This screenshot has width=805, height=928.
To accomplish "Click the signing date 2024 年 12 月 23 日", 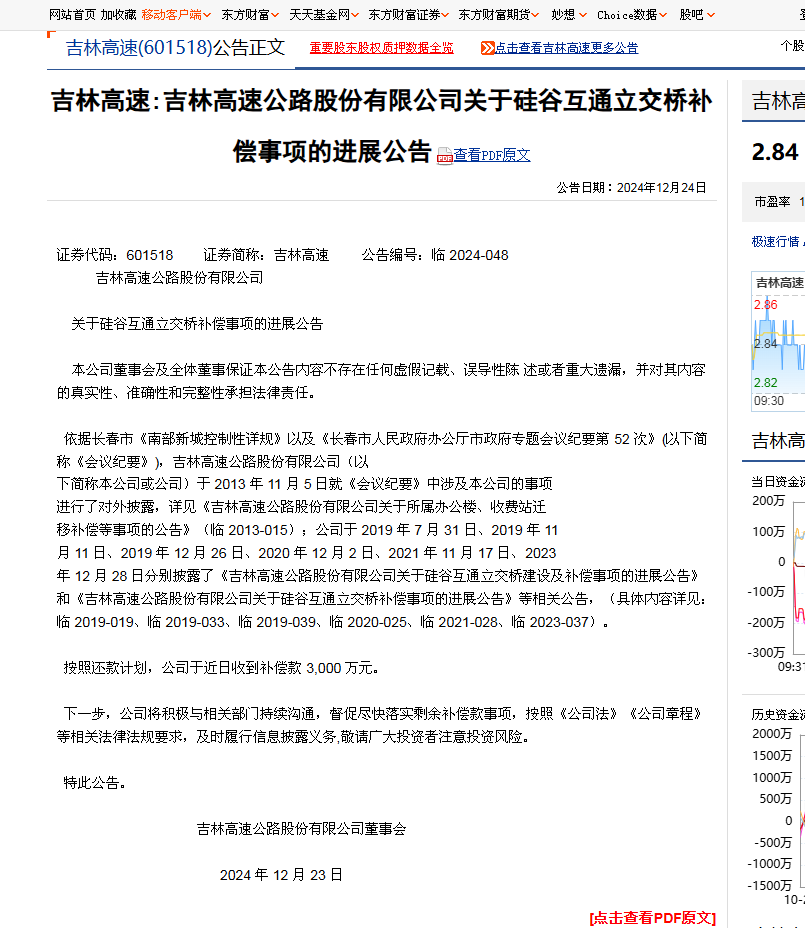I will click(281, 875).
